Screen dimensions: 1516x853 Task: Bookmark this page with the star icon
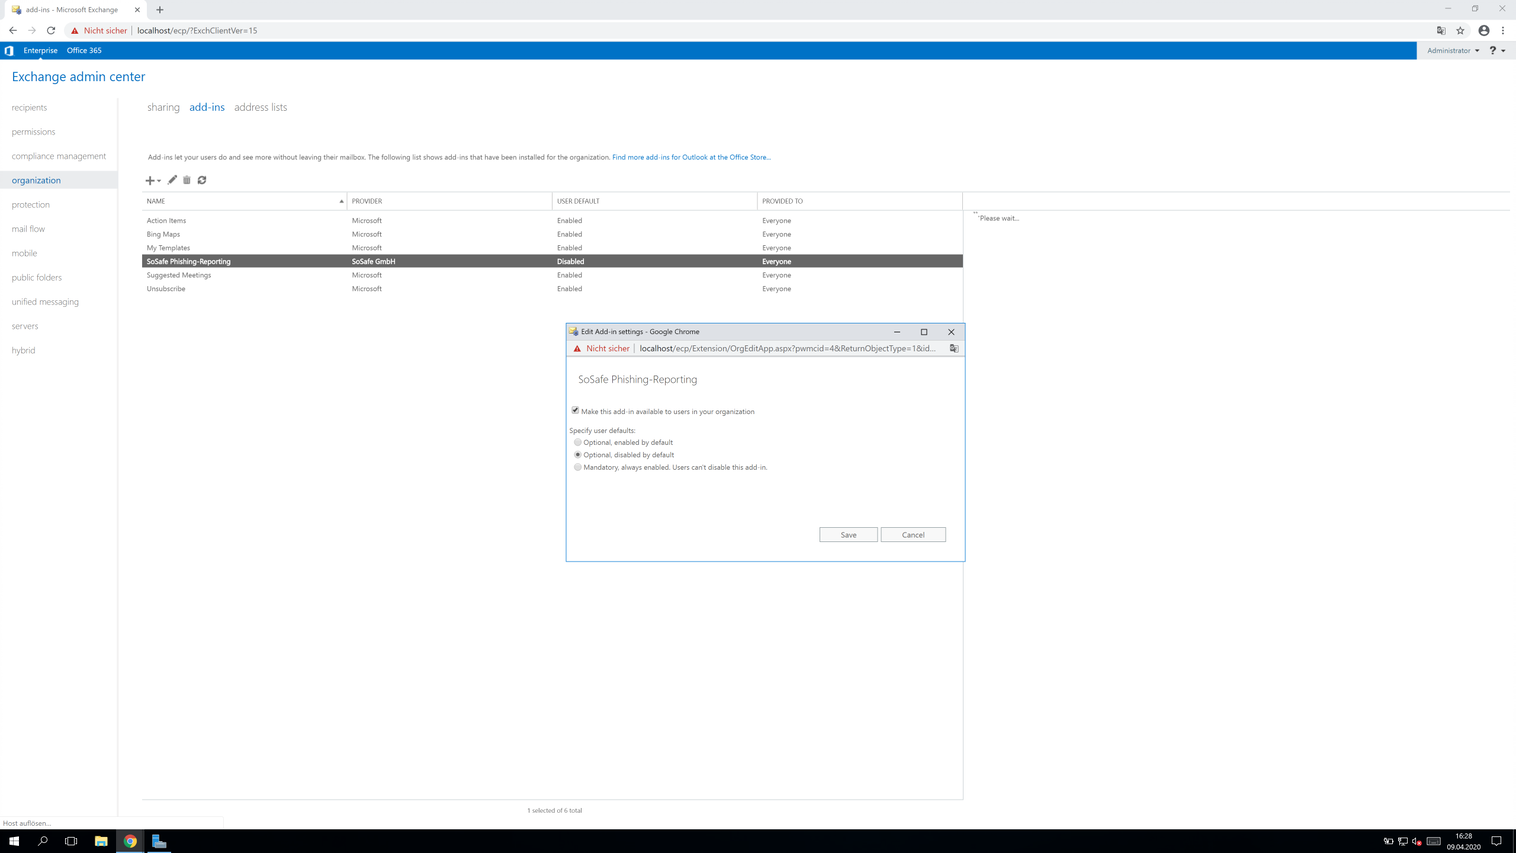tap(1460, 31)
